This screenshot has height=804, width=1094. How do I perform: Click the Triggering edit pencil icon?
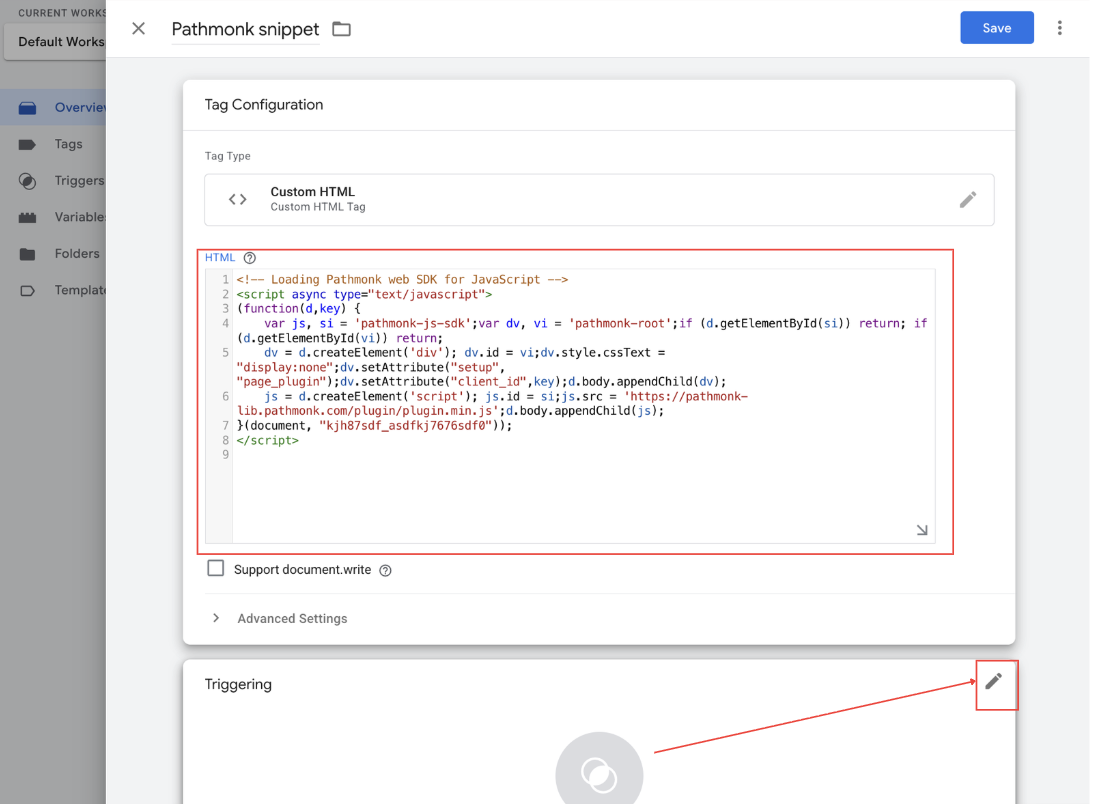pos(994,681)
